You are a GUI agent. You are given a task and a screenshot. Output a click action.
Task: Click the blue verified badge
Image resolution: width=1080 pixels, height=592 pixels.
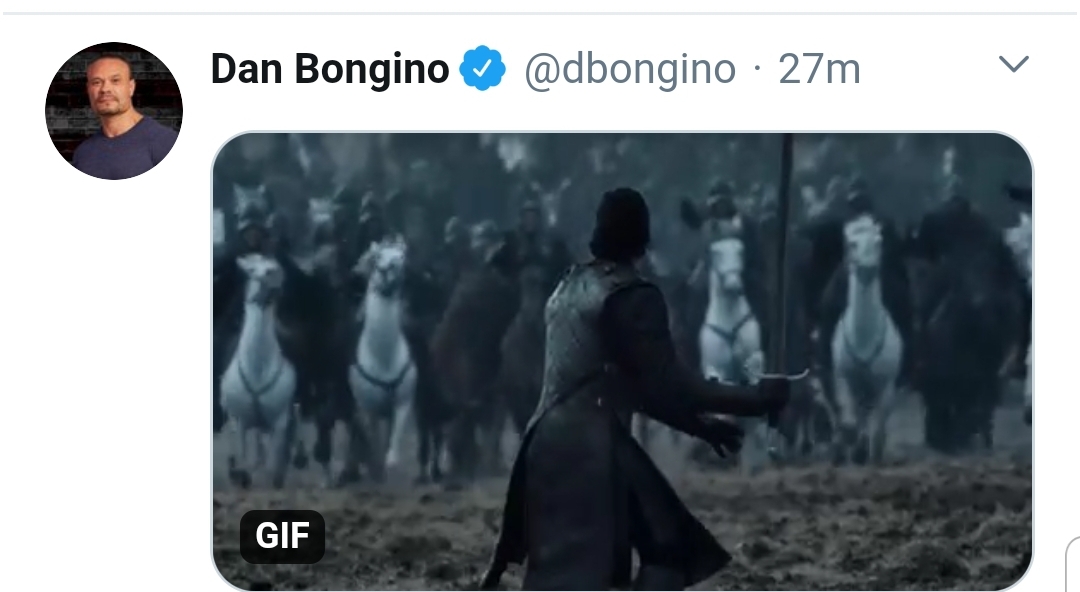[482, 68]
